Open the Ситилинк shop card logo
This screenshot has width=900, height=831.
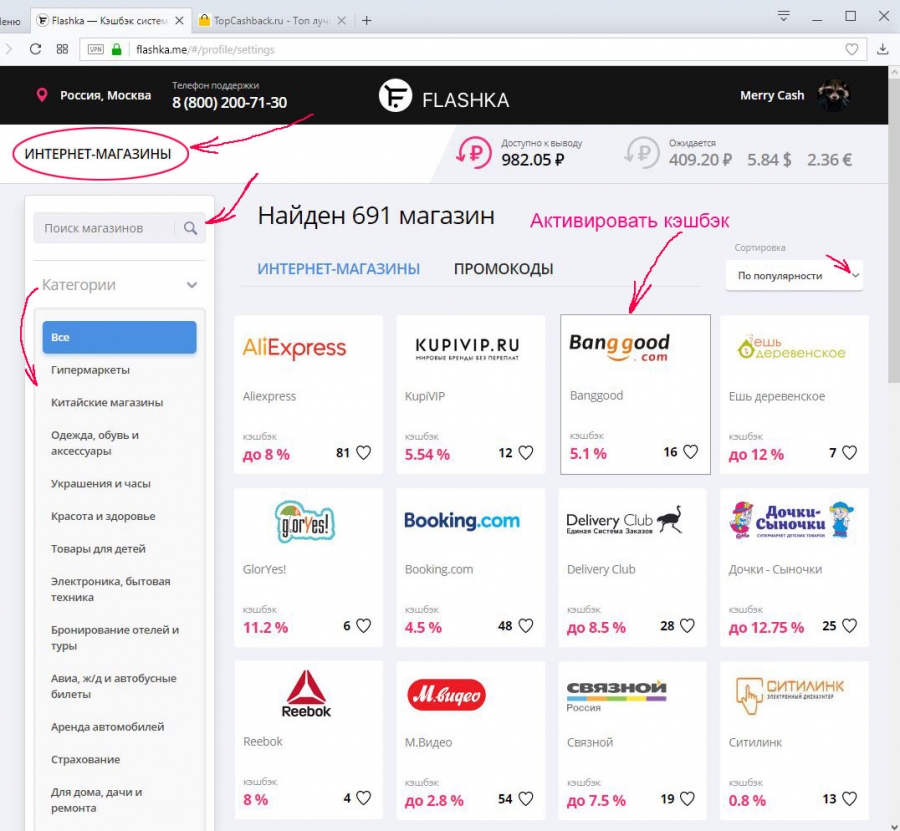pyautogui.click(x=790, y=695)
